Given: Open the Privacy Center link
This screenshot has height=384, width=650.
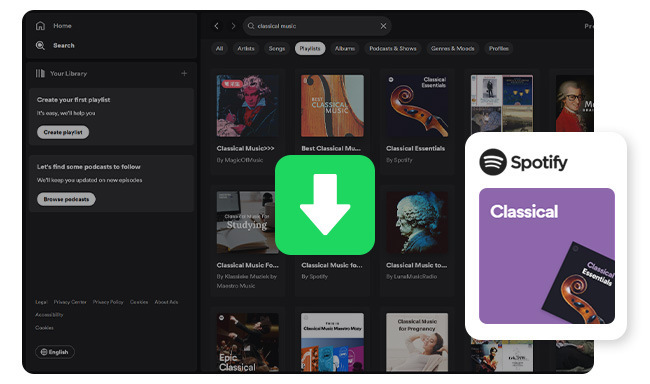Looking at the screenshot, I should tap(70, 302).
